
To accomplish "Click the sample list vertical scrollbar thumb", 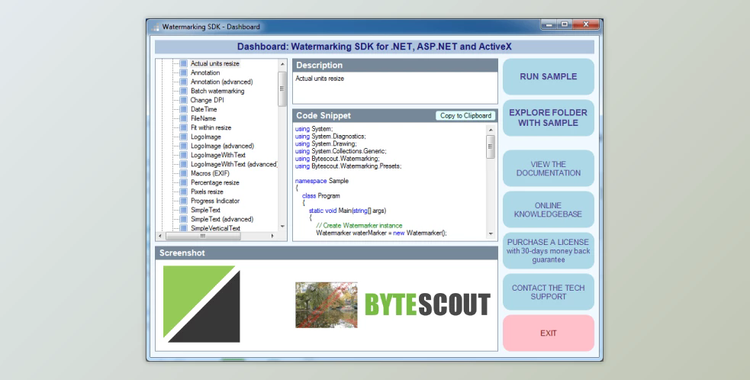I will coord(282,89).
